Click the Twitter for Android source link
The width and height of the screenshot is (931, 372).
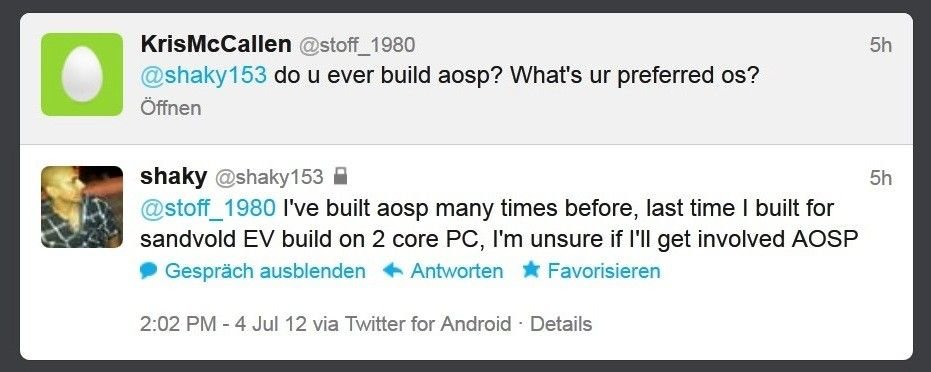(x=428, y=324)
